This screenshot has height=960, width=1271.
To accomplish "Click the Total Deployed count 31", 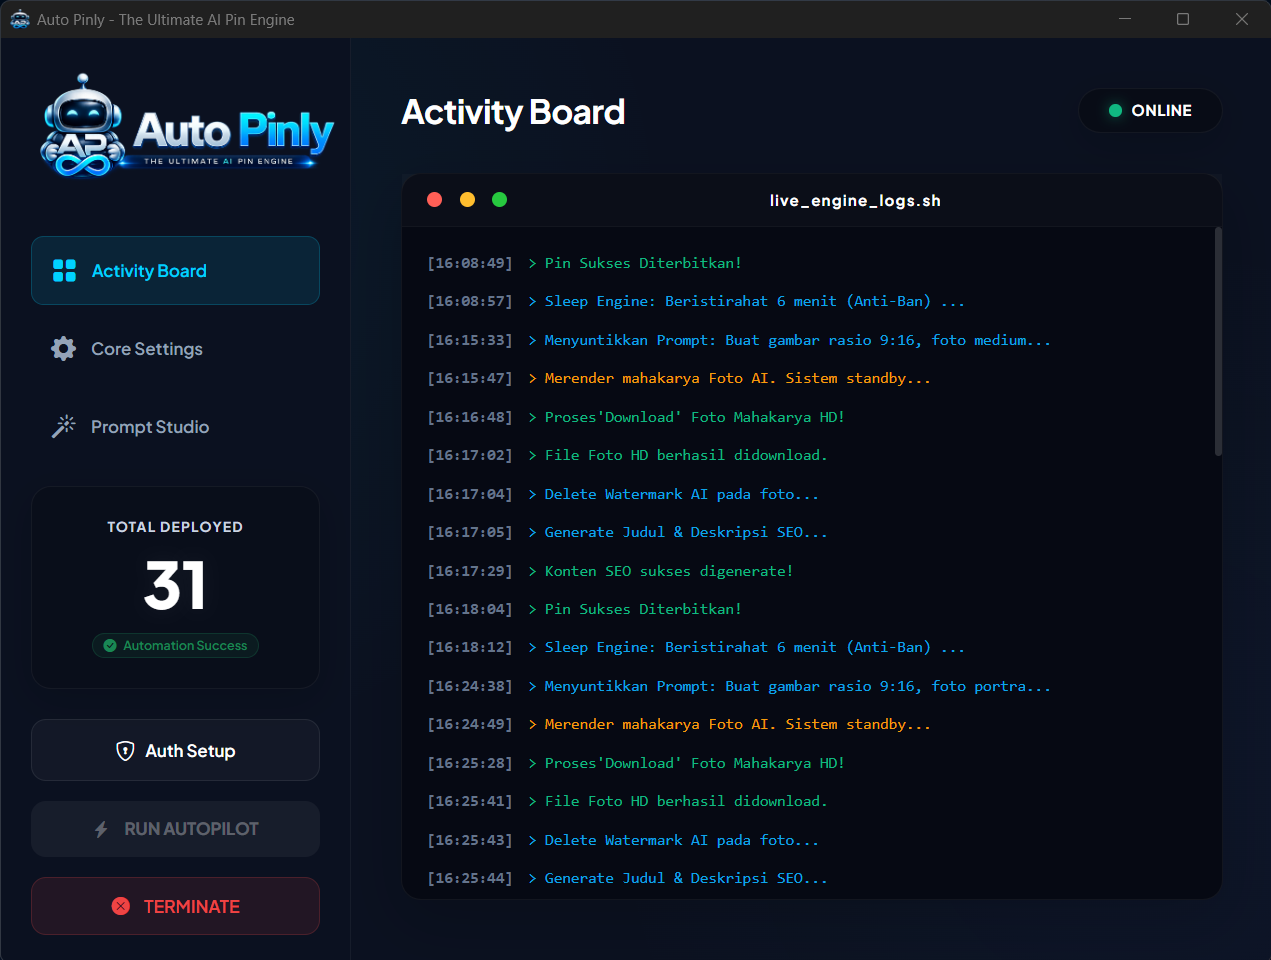I will coord(175,585).
